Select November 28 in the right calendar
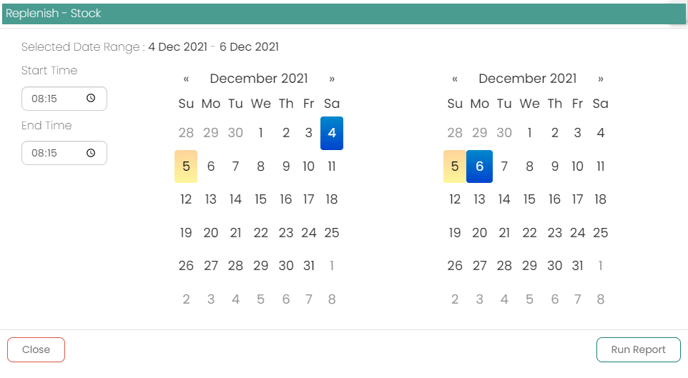This screenshot has height=378, width=688. 455,133
